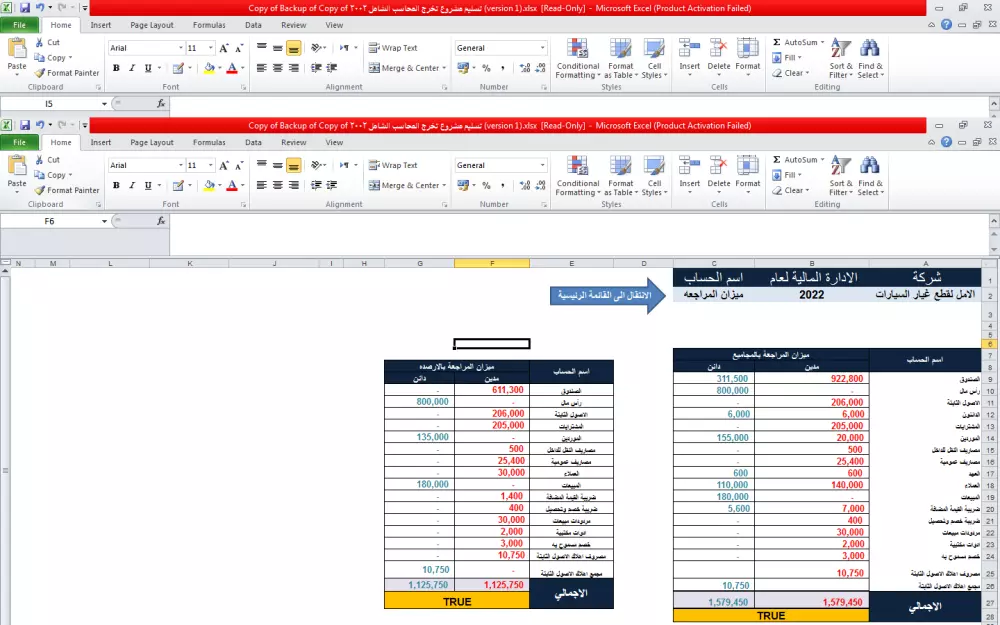Click Orientation icon in F6 Excel window
This screenshot has width=1000, height=625.
(x=315, y=165)
